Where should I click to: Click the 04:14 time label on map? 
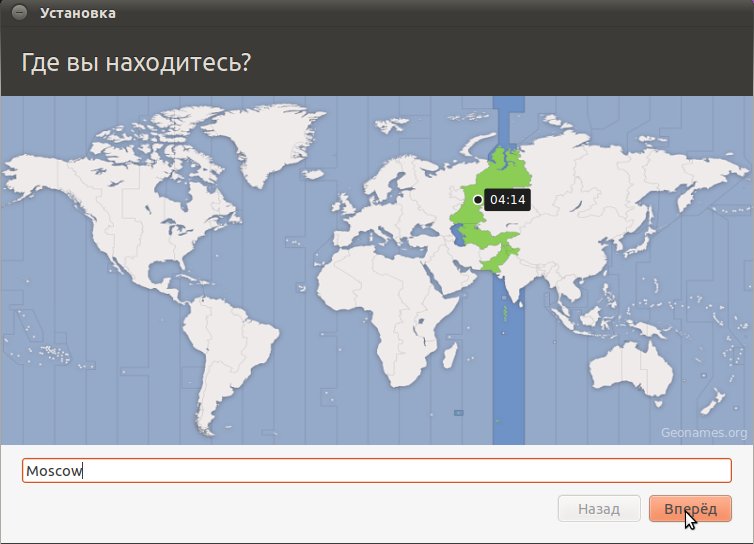(x=507, y=200)
